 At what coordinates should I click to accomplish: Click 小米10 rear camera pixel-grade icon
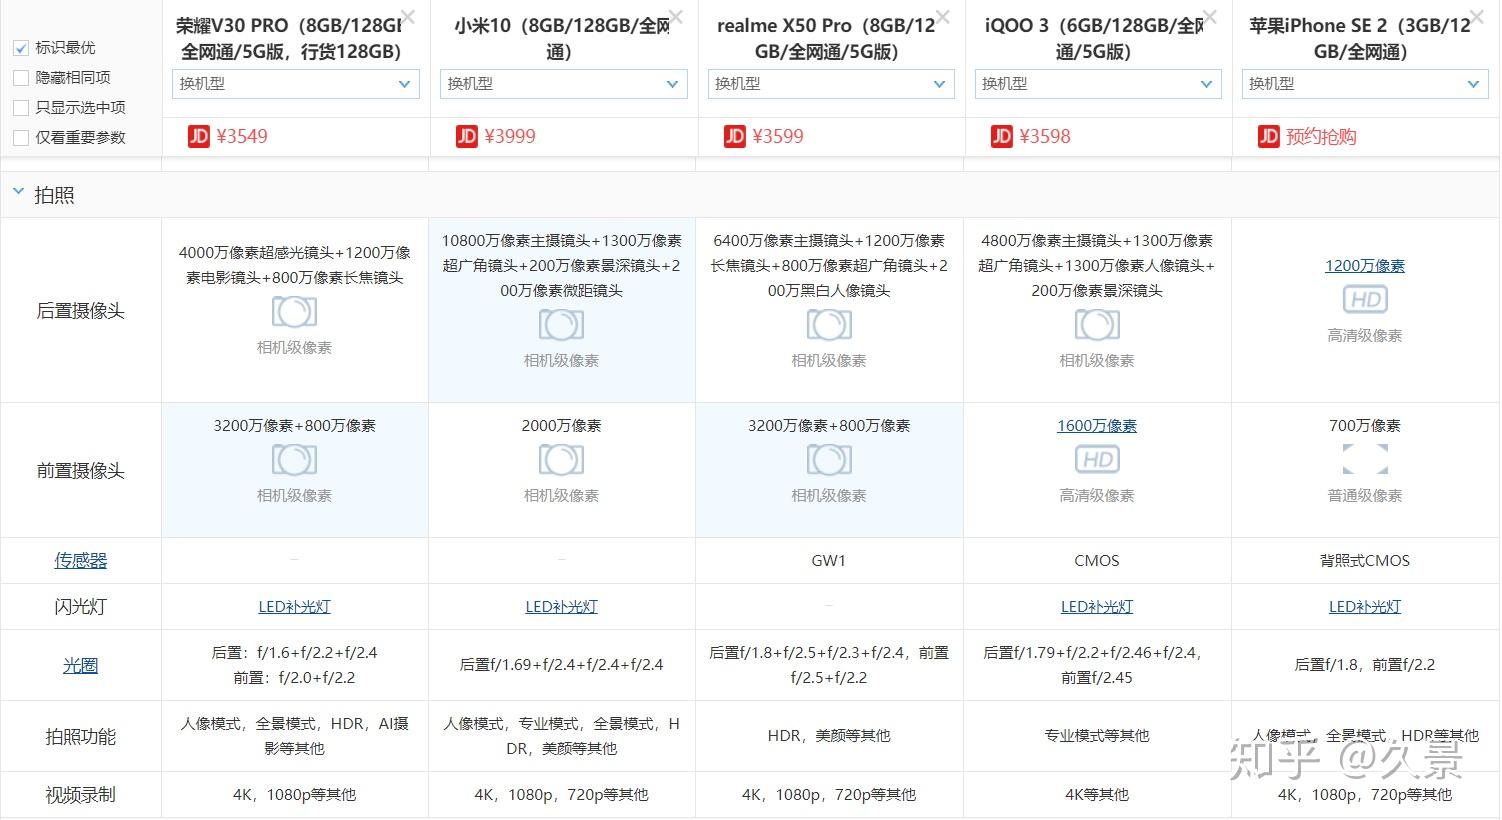pos(561,324)
